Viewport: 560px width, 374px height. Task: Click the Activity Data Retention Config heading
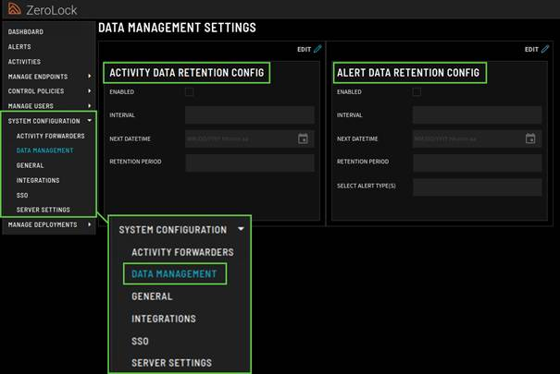[187, 73]
